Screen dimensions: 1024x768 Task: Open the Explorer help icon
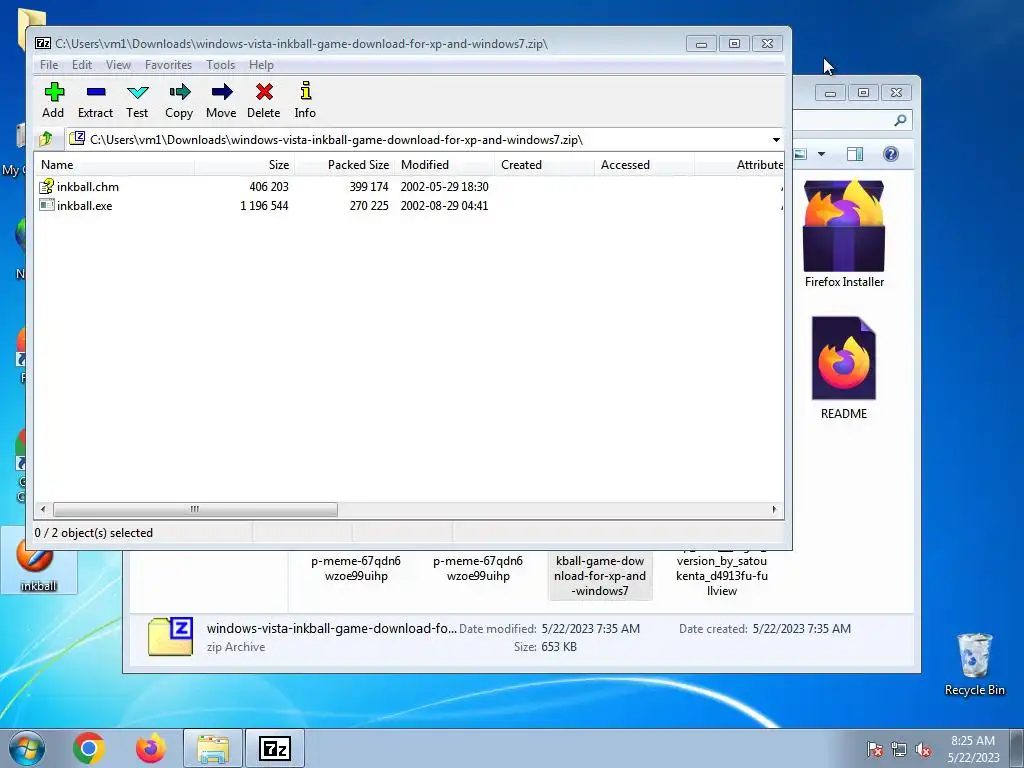click(891, 154)
